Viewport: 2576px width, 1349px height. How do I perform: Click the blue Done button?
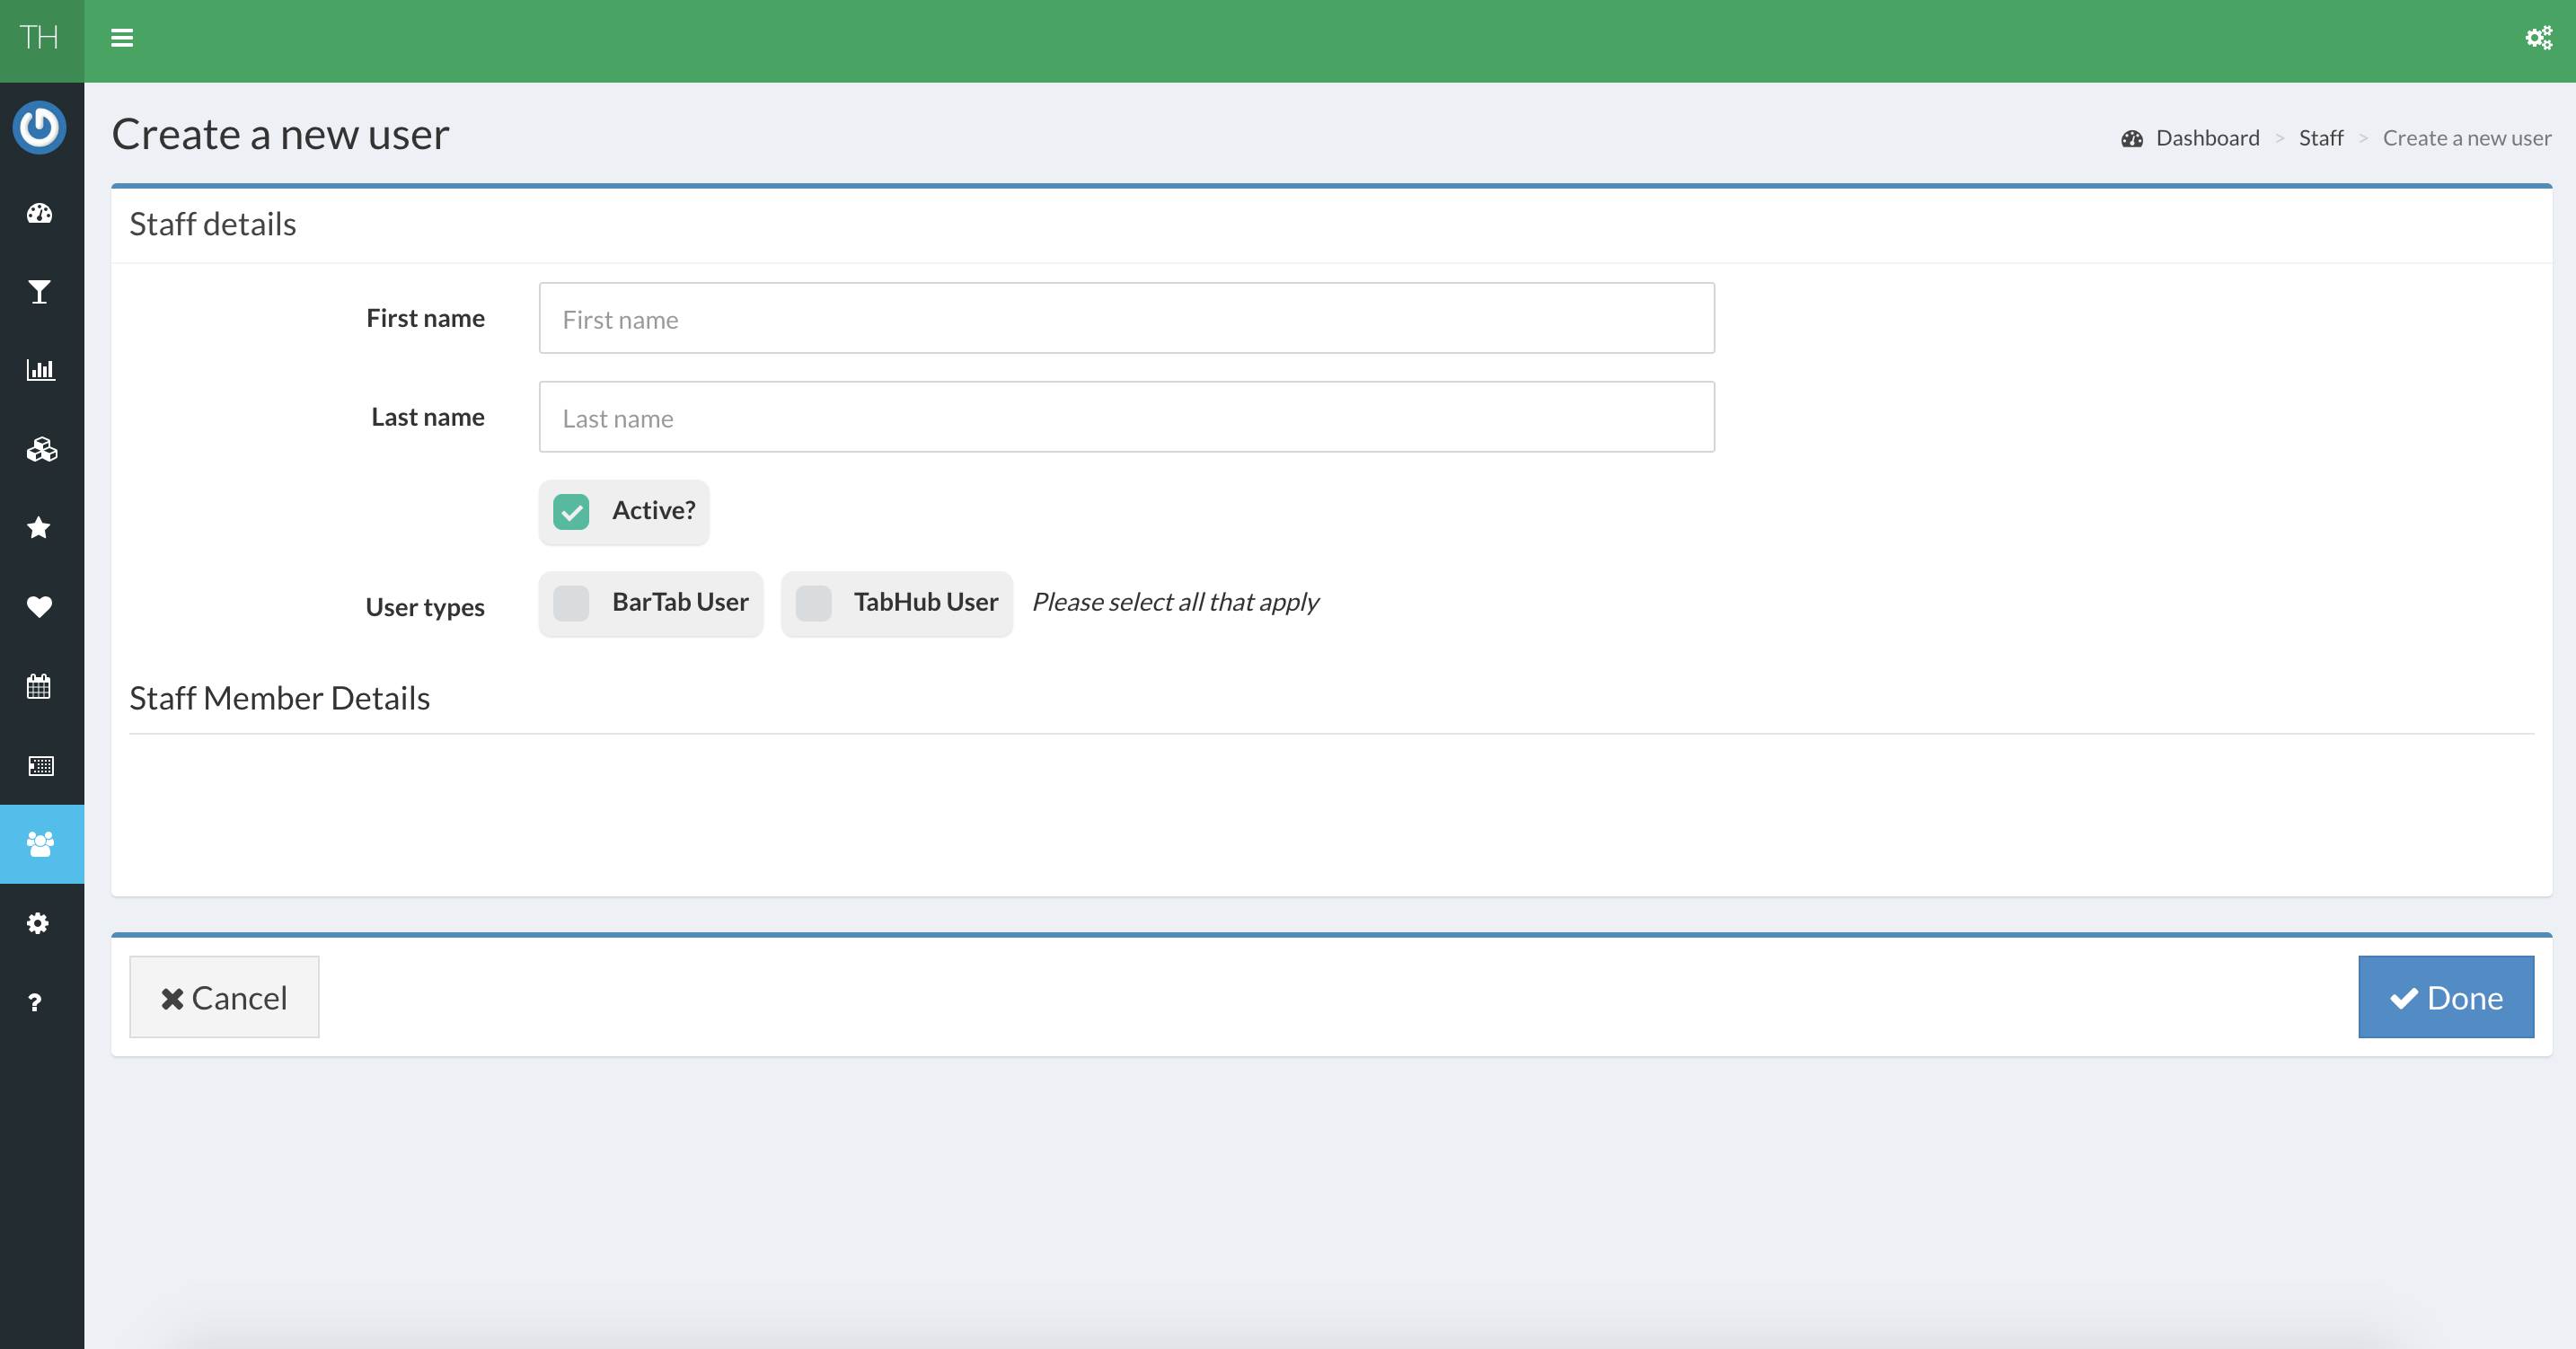pyautogui.click(x=2445, y=997)
